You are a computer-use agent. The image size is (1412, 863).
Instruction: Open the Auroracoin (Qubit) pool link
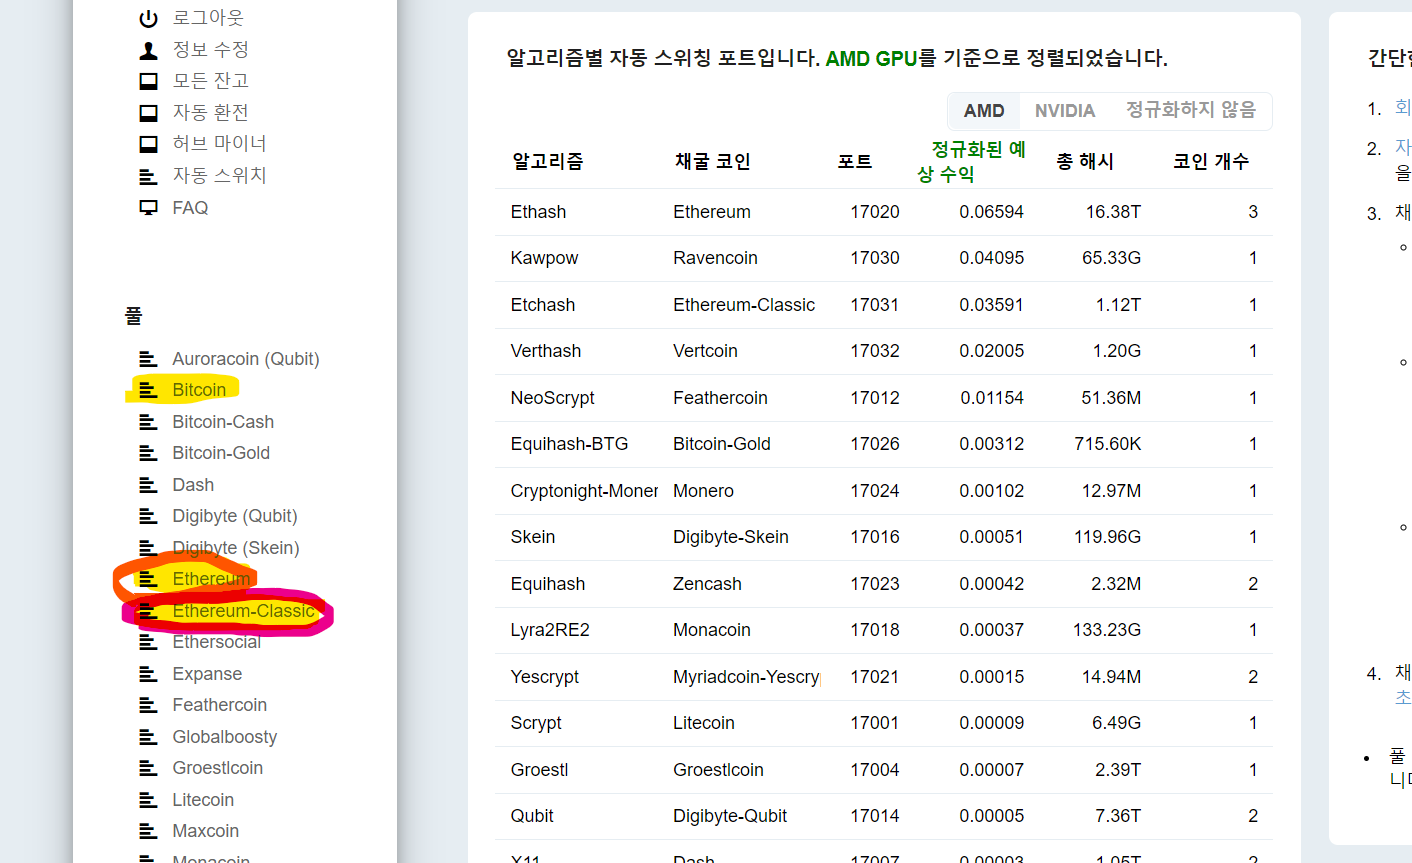[x=246, y=359]
